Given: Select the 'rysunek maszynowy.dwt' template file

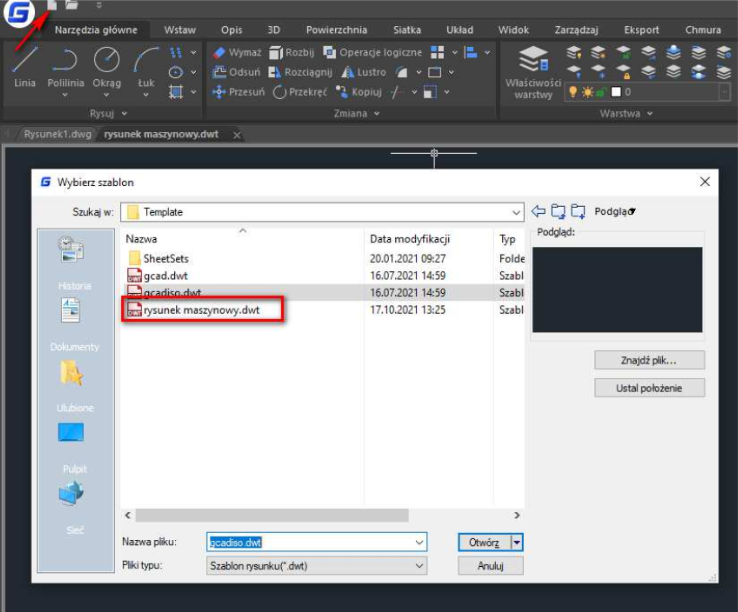Looking at the screenshot, I should coord(201,310).
